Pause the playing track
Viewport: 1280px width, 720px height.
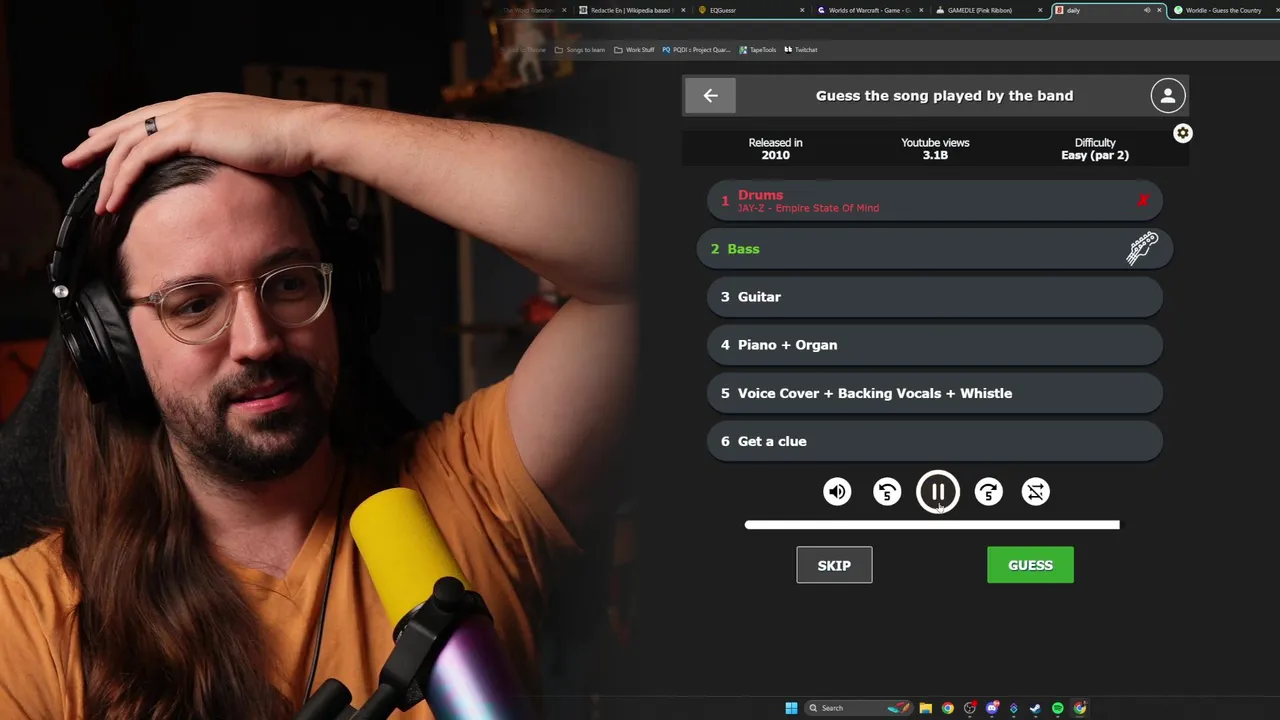point(938,492)
